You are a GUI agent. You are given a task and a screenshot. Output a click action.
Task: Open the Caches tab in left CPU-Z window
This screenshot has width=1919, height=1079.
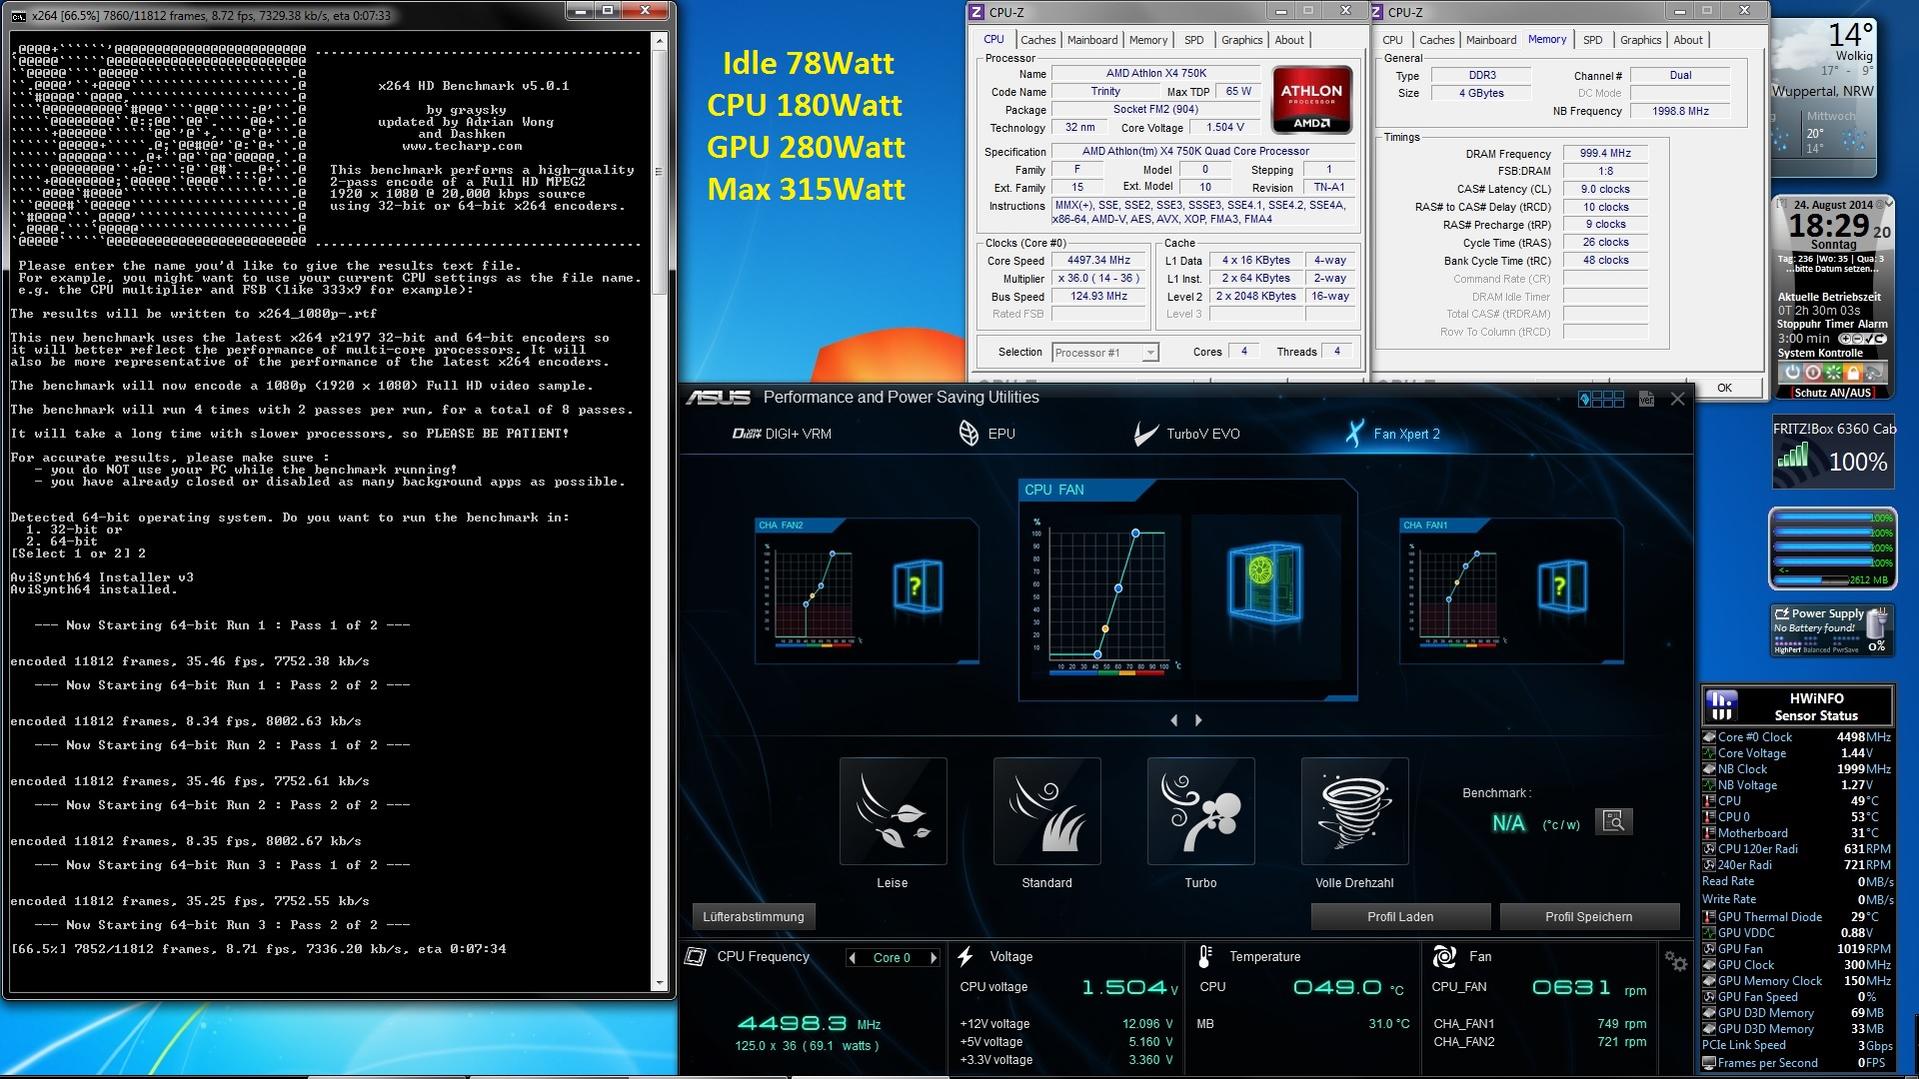pyautogui.click(x=1038, y=40)
